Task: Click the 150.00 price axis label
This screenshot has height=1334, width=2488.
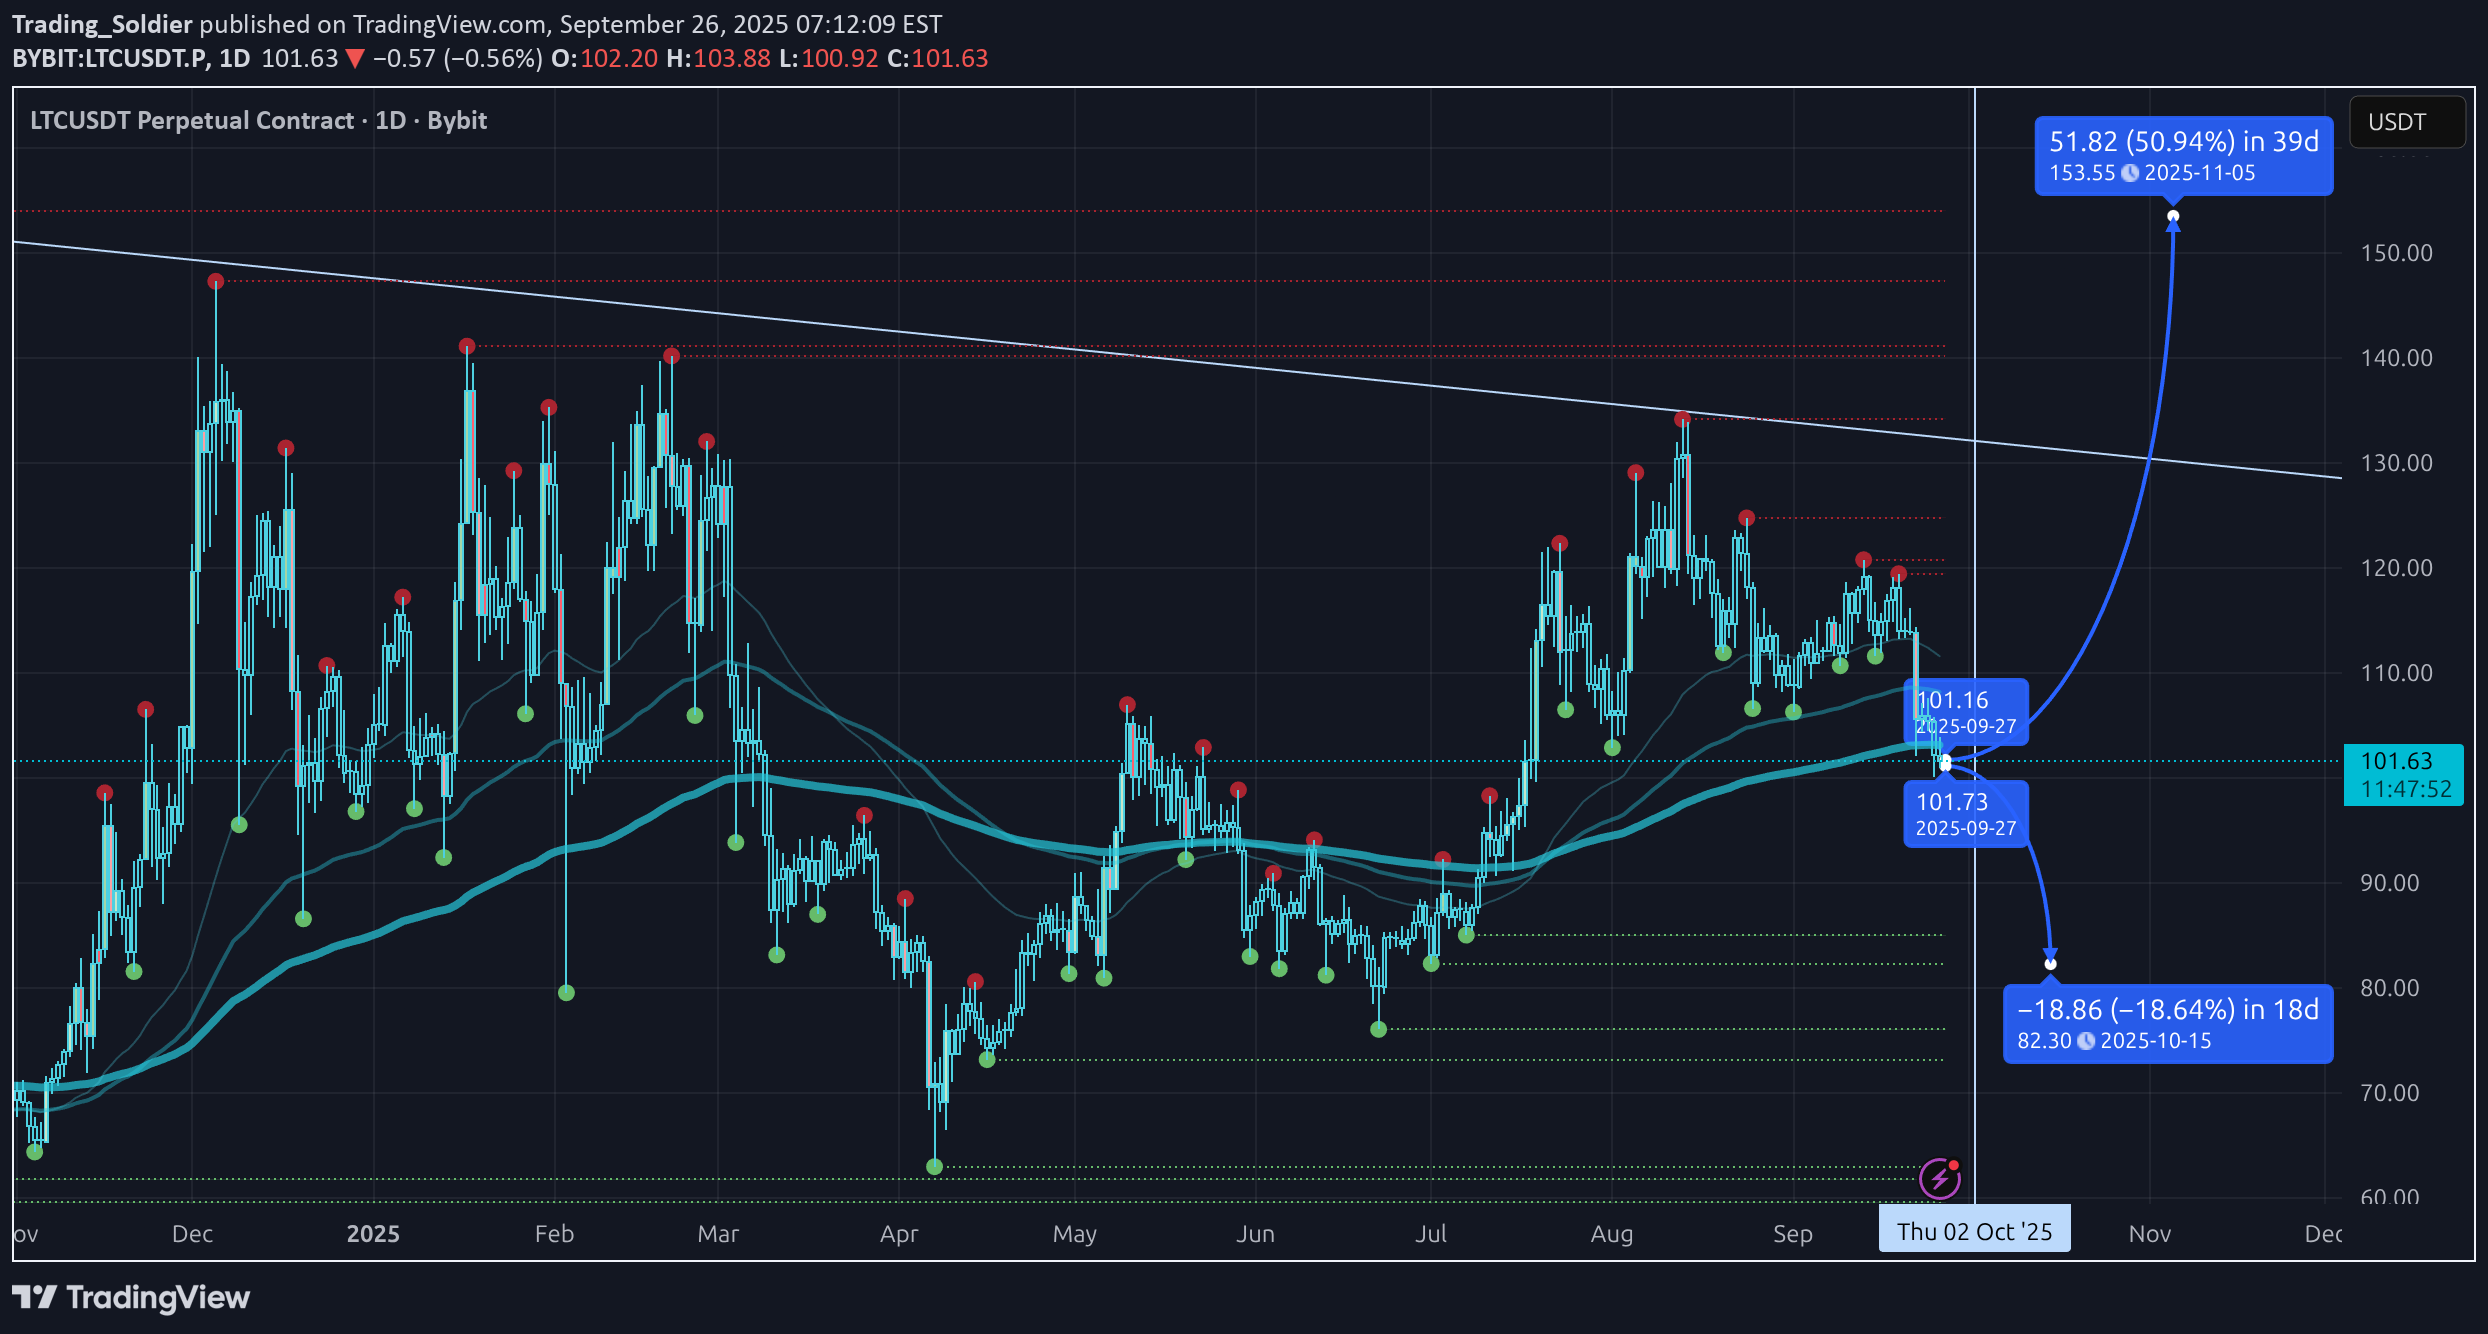Action: [2396, 253]
